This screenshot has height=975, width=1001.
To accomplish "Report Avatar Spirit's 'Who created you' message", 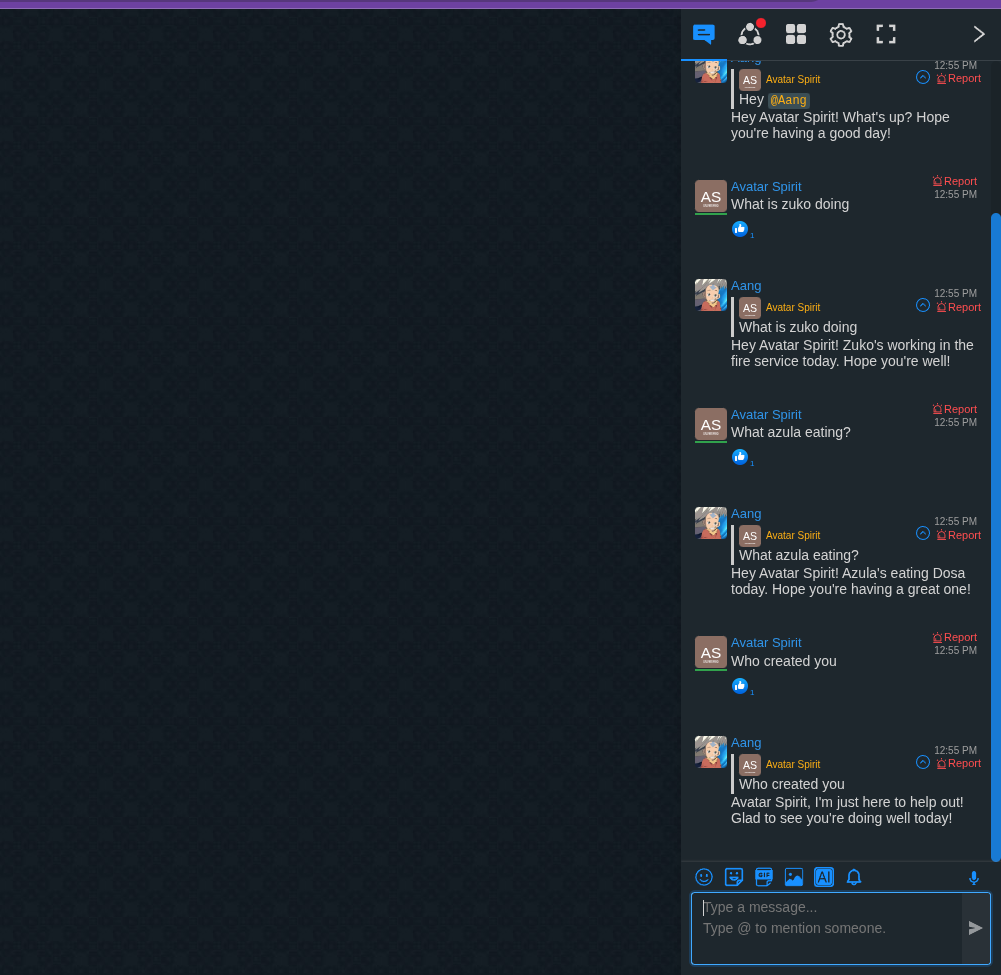I will pyautogui.click(x=954, y=637).
